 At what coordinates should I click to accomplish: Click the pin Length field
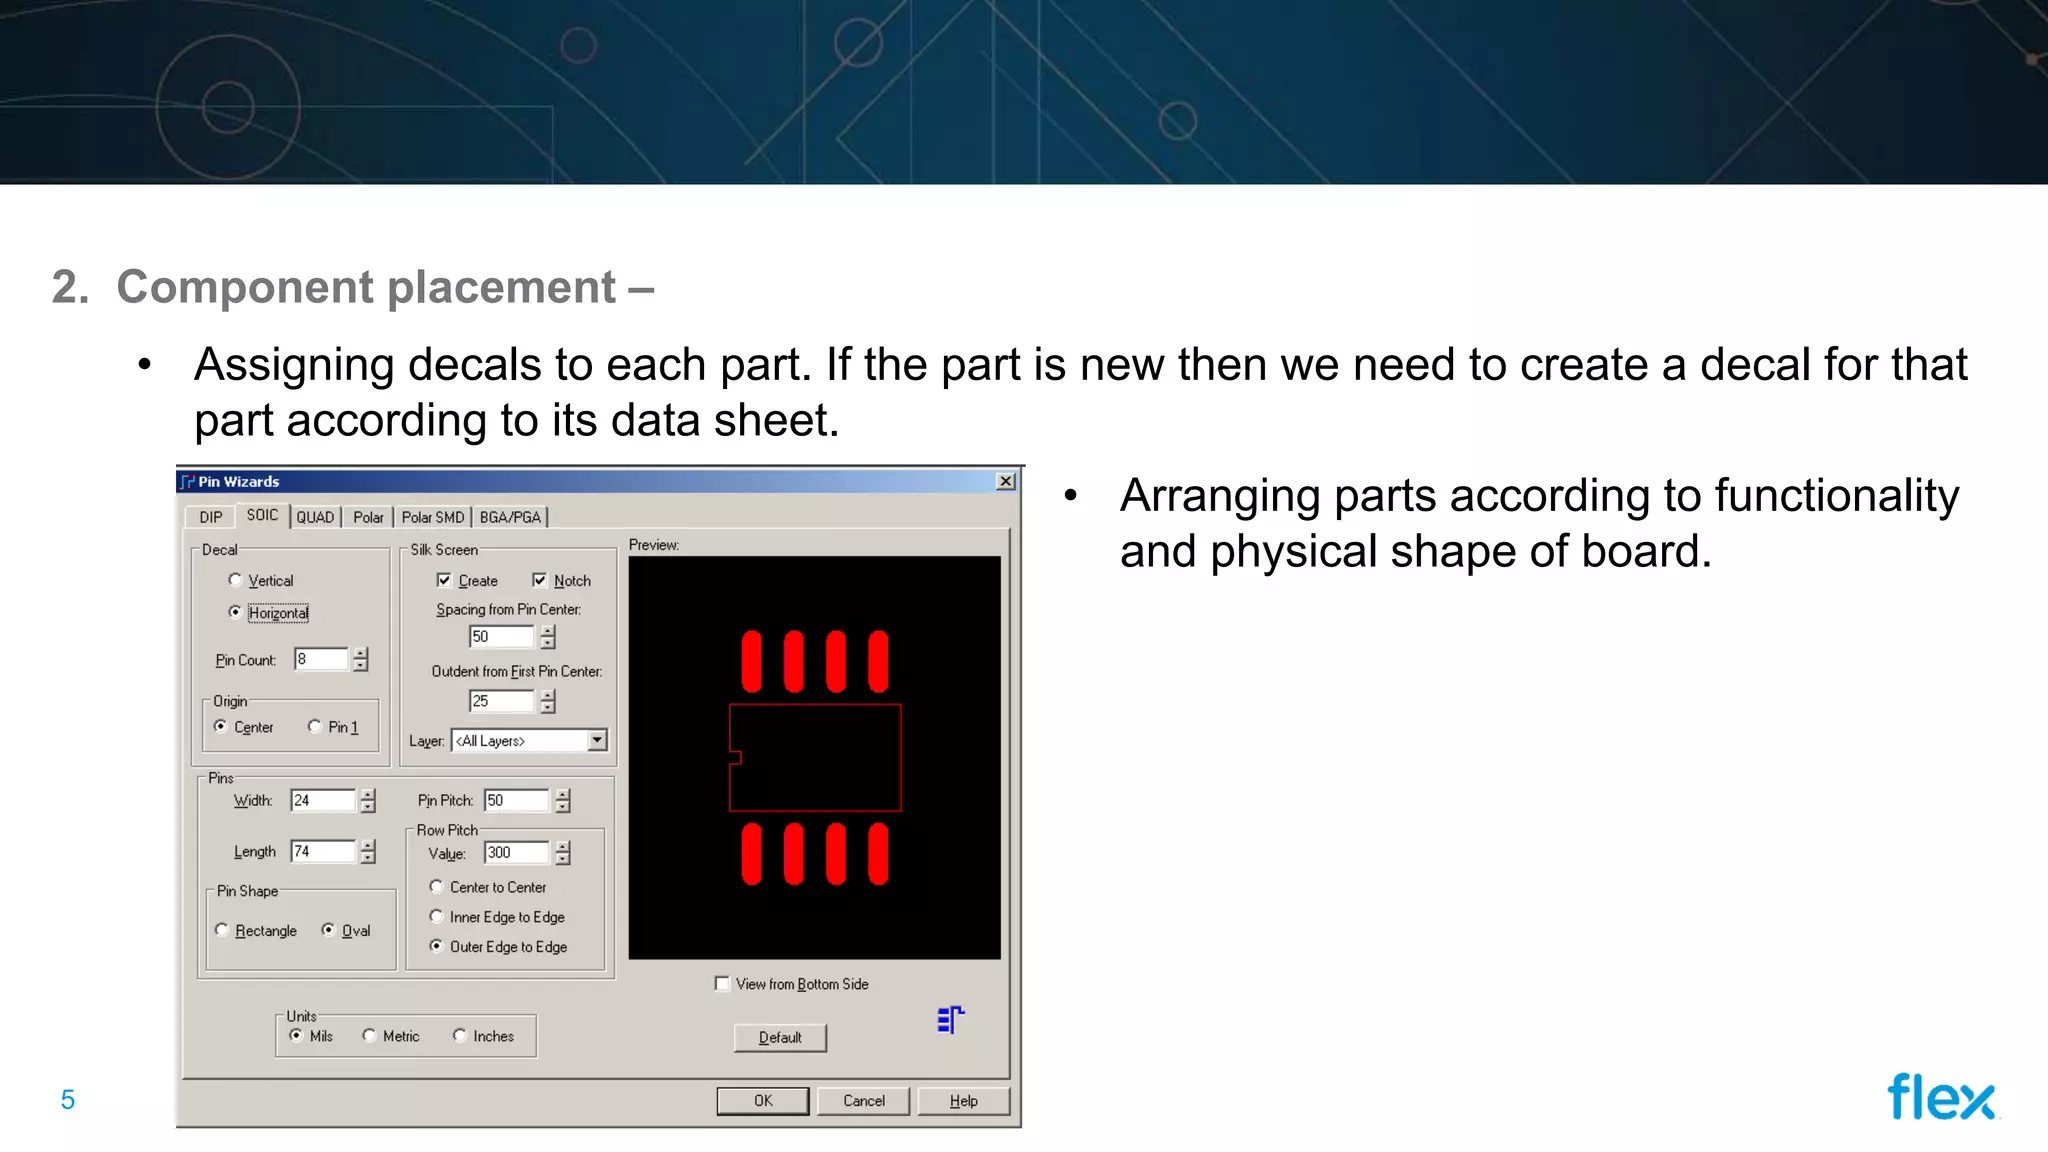323,852
